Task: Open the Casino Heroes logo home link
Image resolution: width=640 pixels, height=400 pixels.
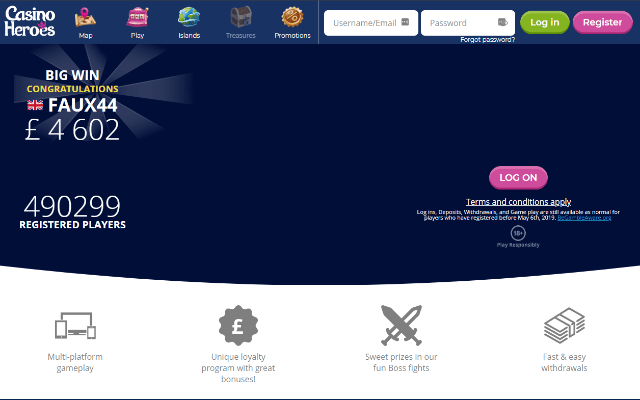Action: pos(29,21)
